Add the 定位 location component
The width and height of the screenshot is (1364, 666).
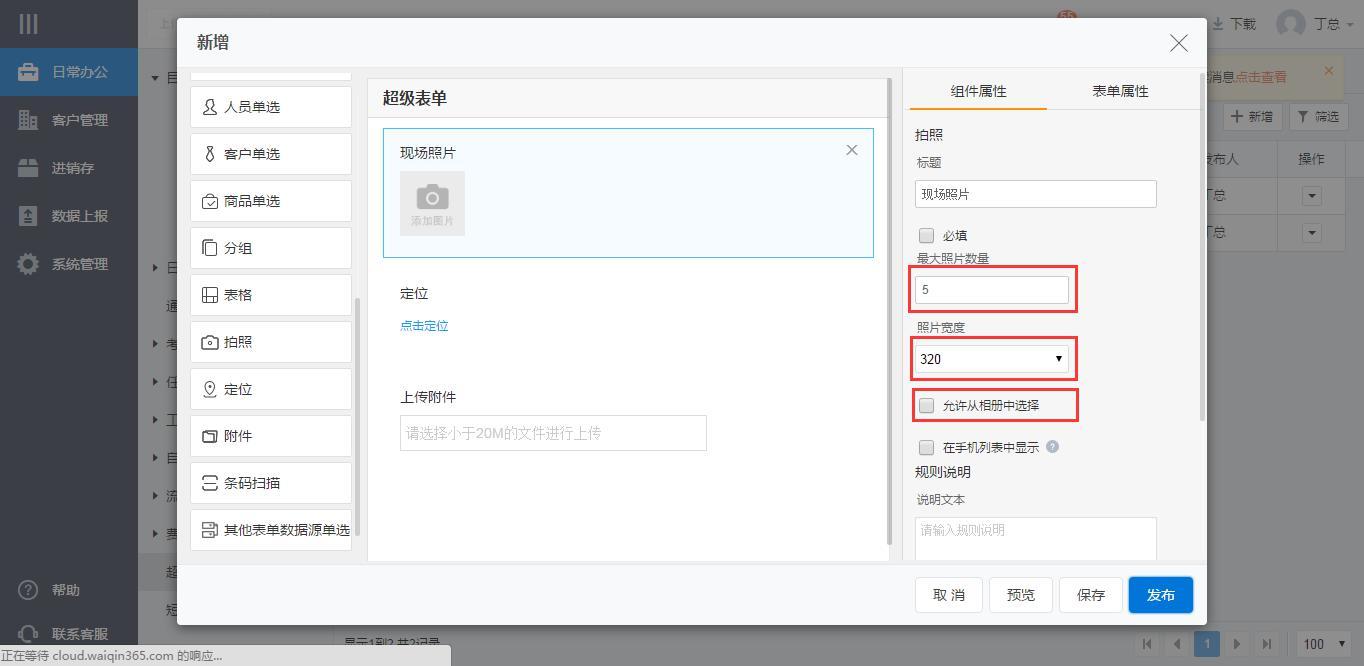270,389
